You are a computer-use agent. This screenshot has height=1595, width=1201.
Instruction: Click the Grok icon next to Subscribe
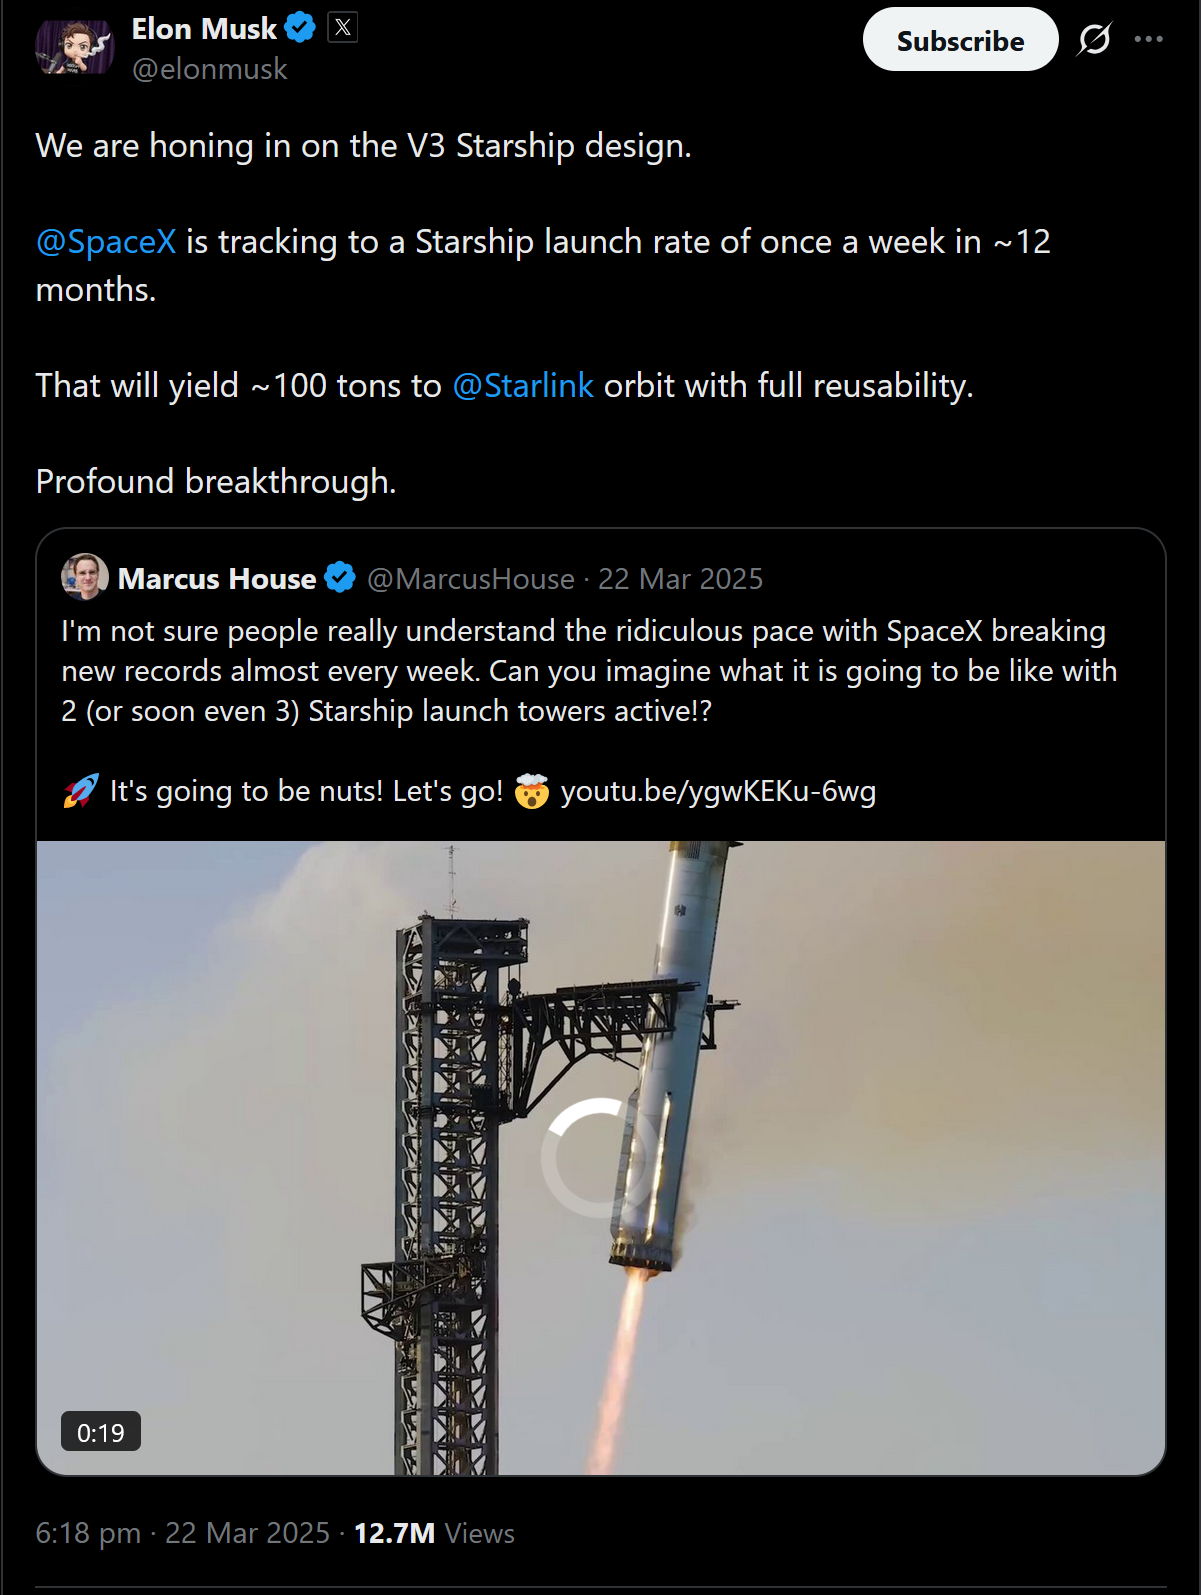pos(1094,40)
